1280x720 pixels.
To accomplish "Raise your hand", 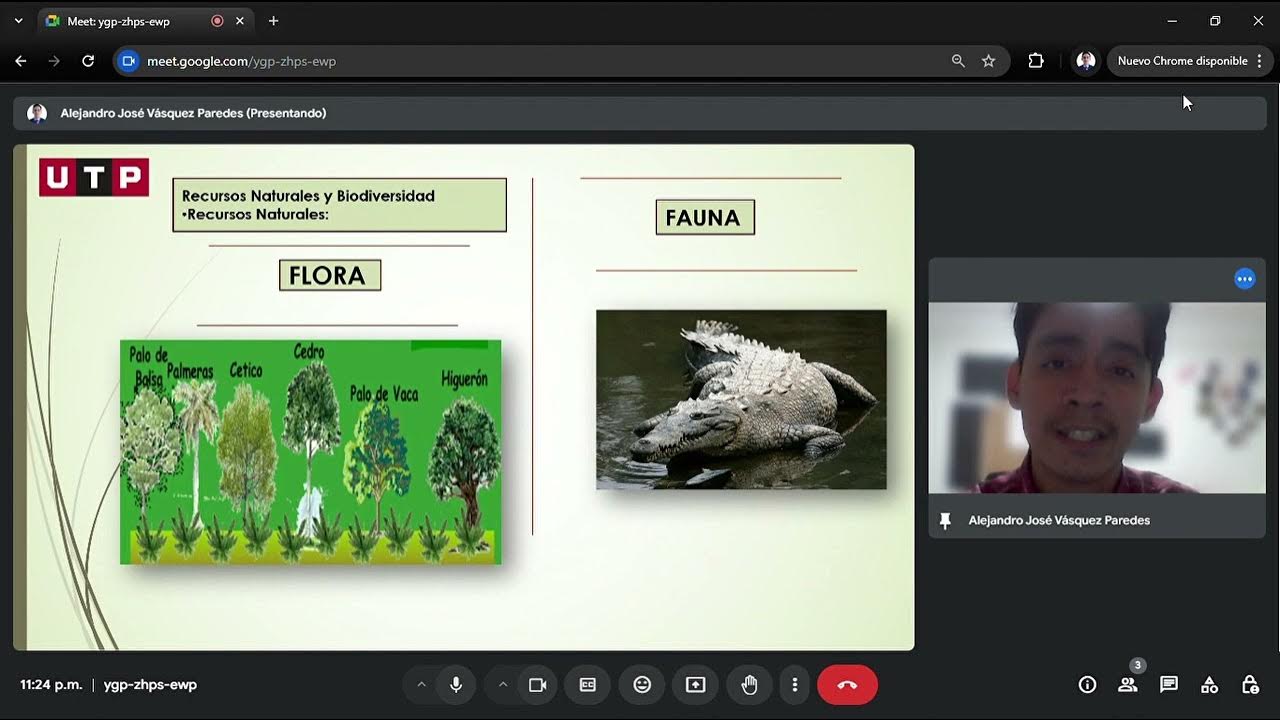I will [749, 685].
